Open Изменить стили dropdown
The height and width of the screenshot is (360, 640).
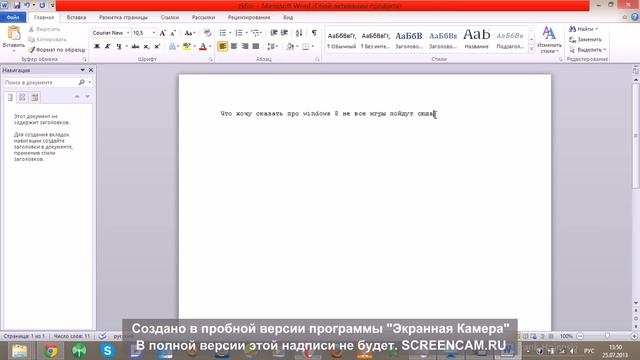(549, 40)
